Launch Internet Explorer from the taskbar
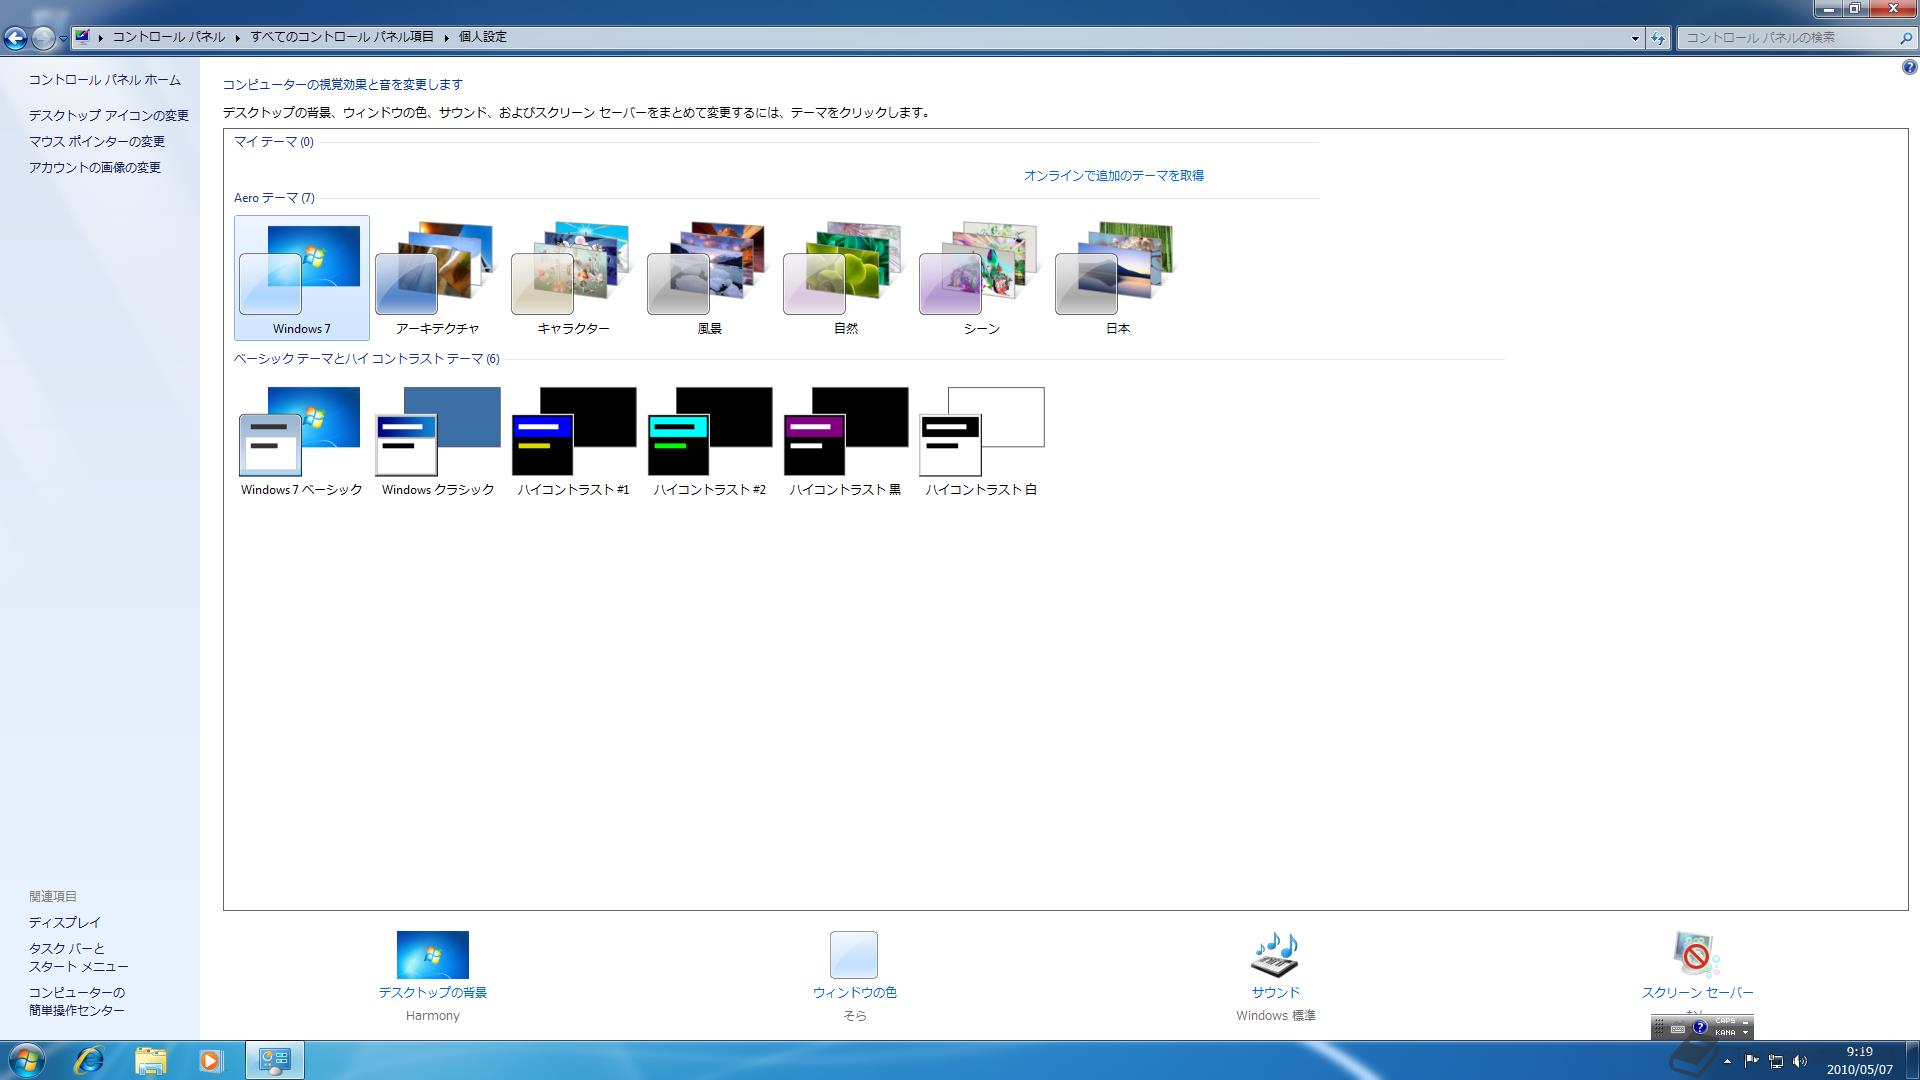The height and width of the screenshot is (1080, 1920). [x=89, y=1060]
